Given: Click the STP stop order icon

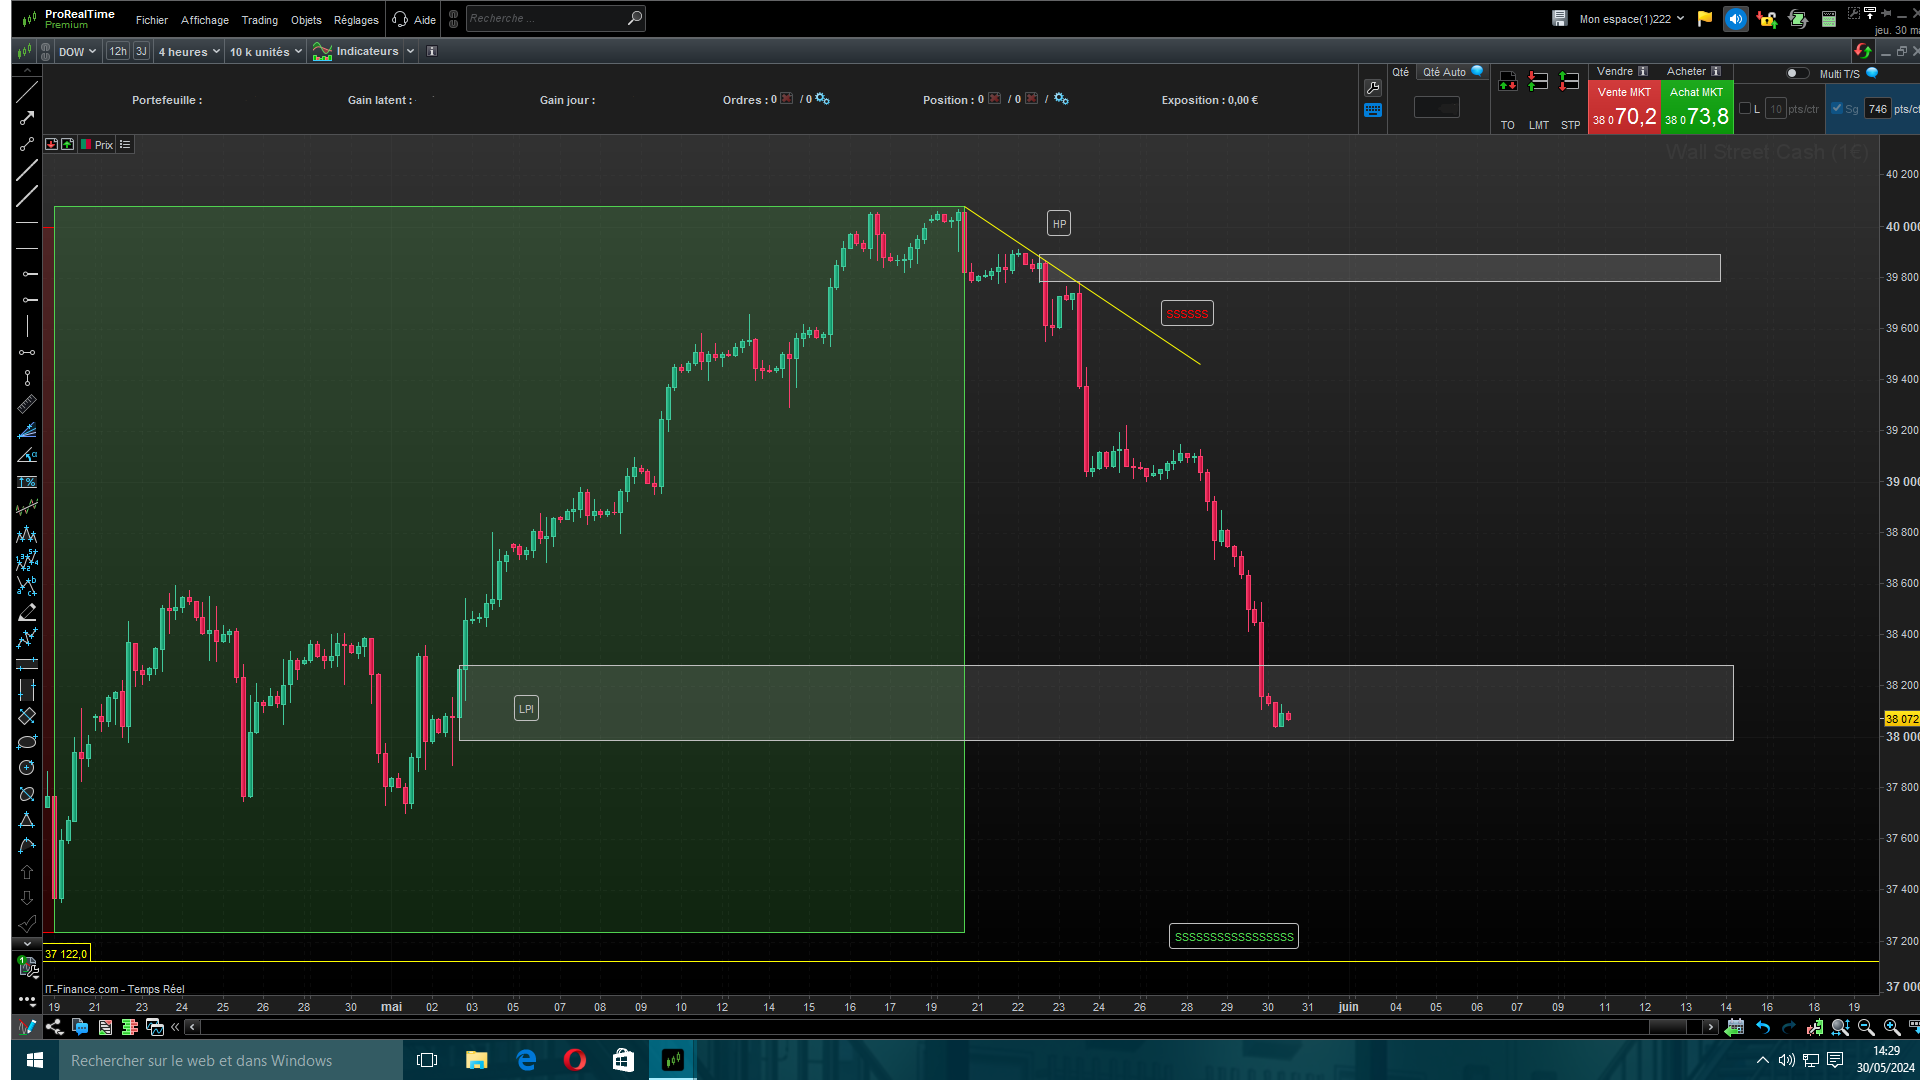Looking at the screenshot, I should pos(1570,83).
